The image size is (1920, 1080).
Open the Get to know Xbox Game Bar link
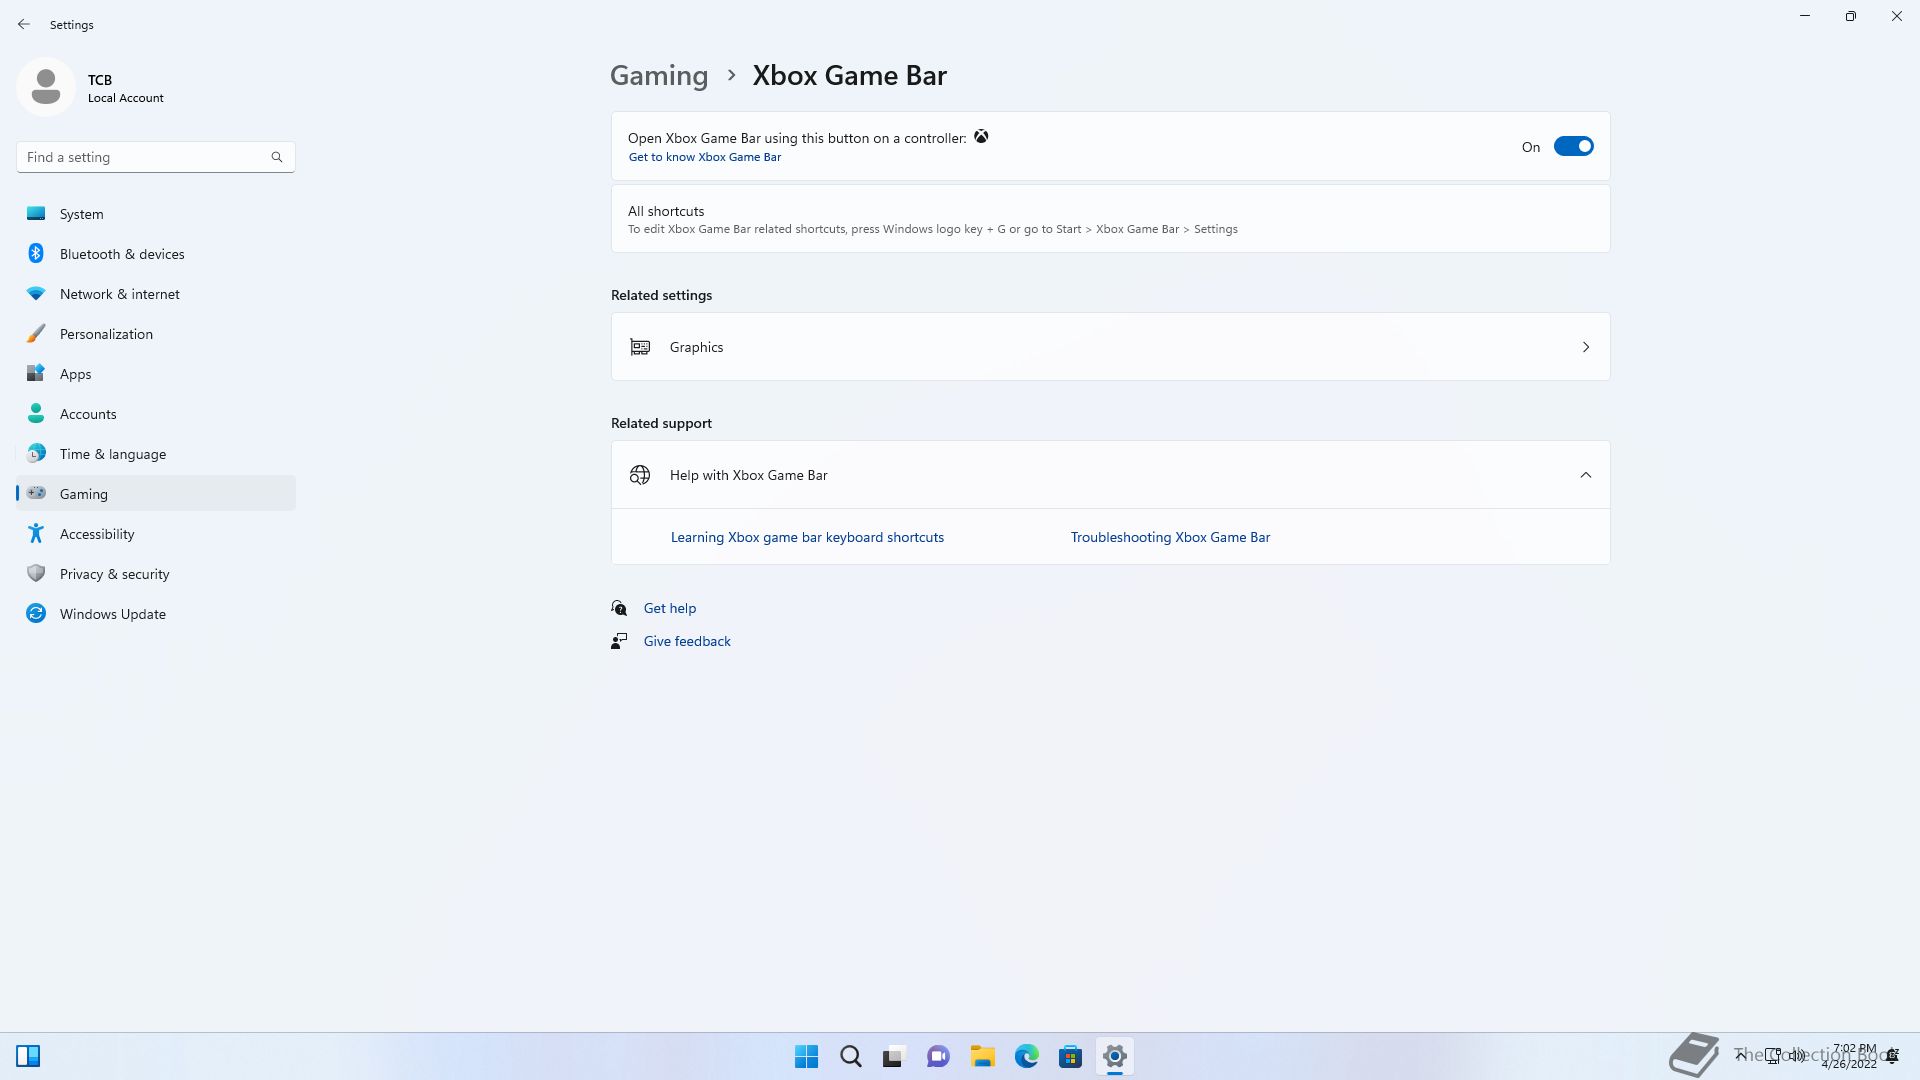pos(704,157)
